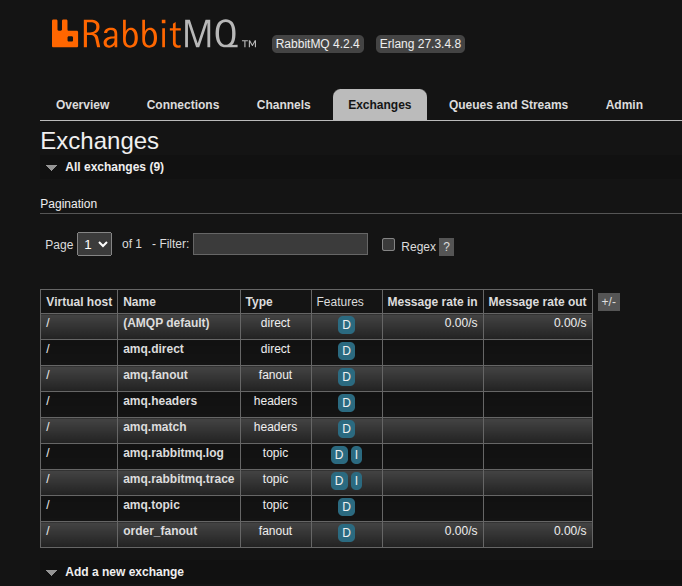682x586 pixels.
Task: Open the Page number dropdown
Action: point(94,244)
